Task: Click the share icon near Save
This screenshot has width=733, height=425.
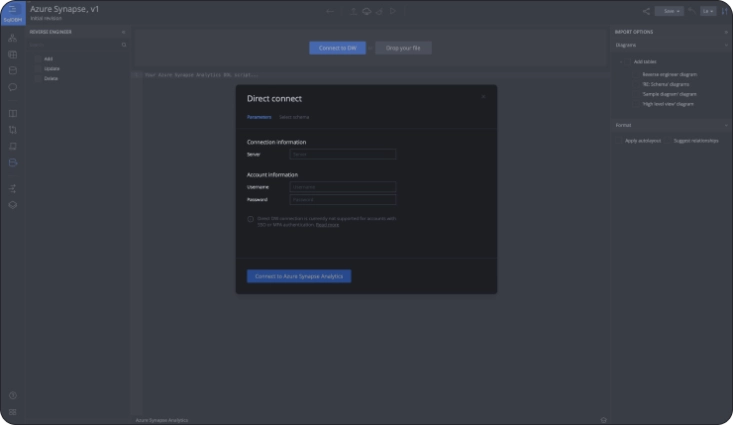Action: click(645, 11)
